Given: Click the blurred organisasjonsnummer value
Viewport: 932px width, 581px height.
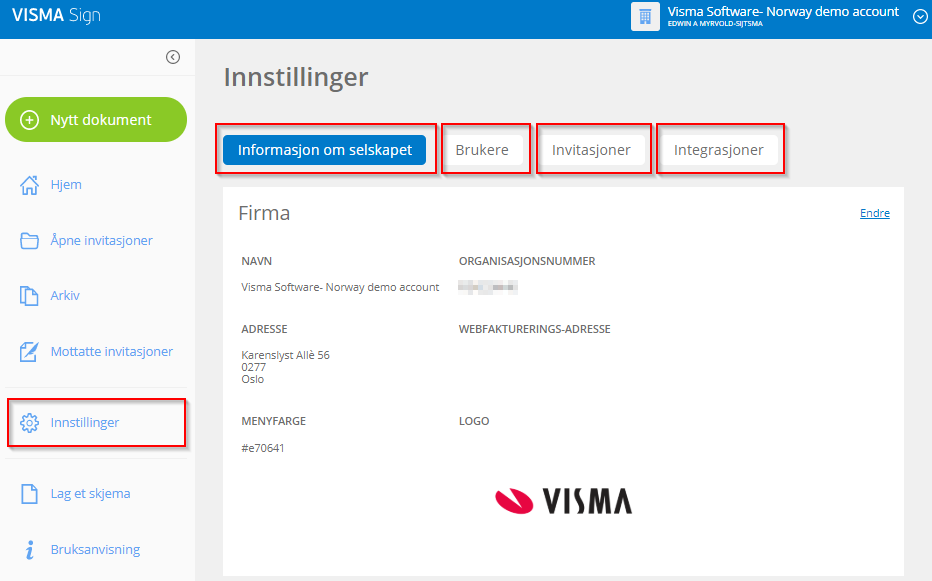Looking at the screenshot, I should click(488, 287).
